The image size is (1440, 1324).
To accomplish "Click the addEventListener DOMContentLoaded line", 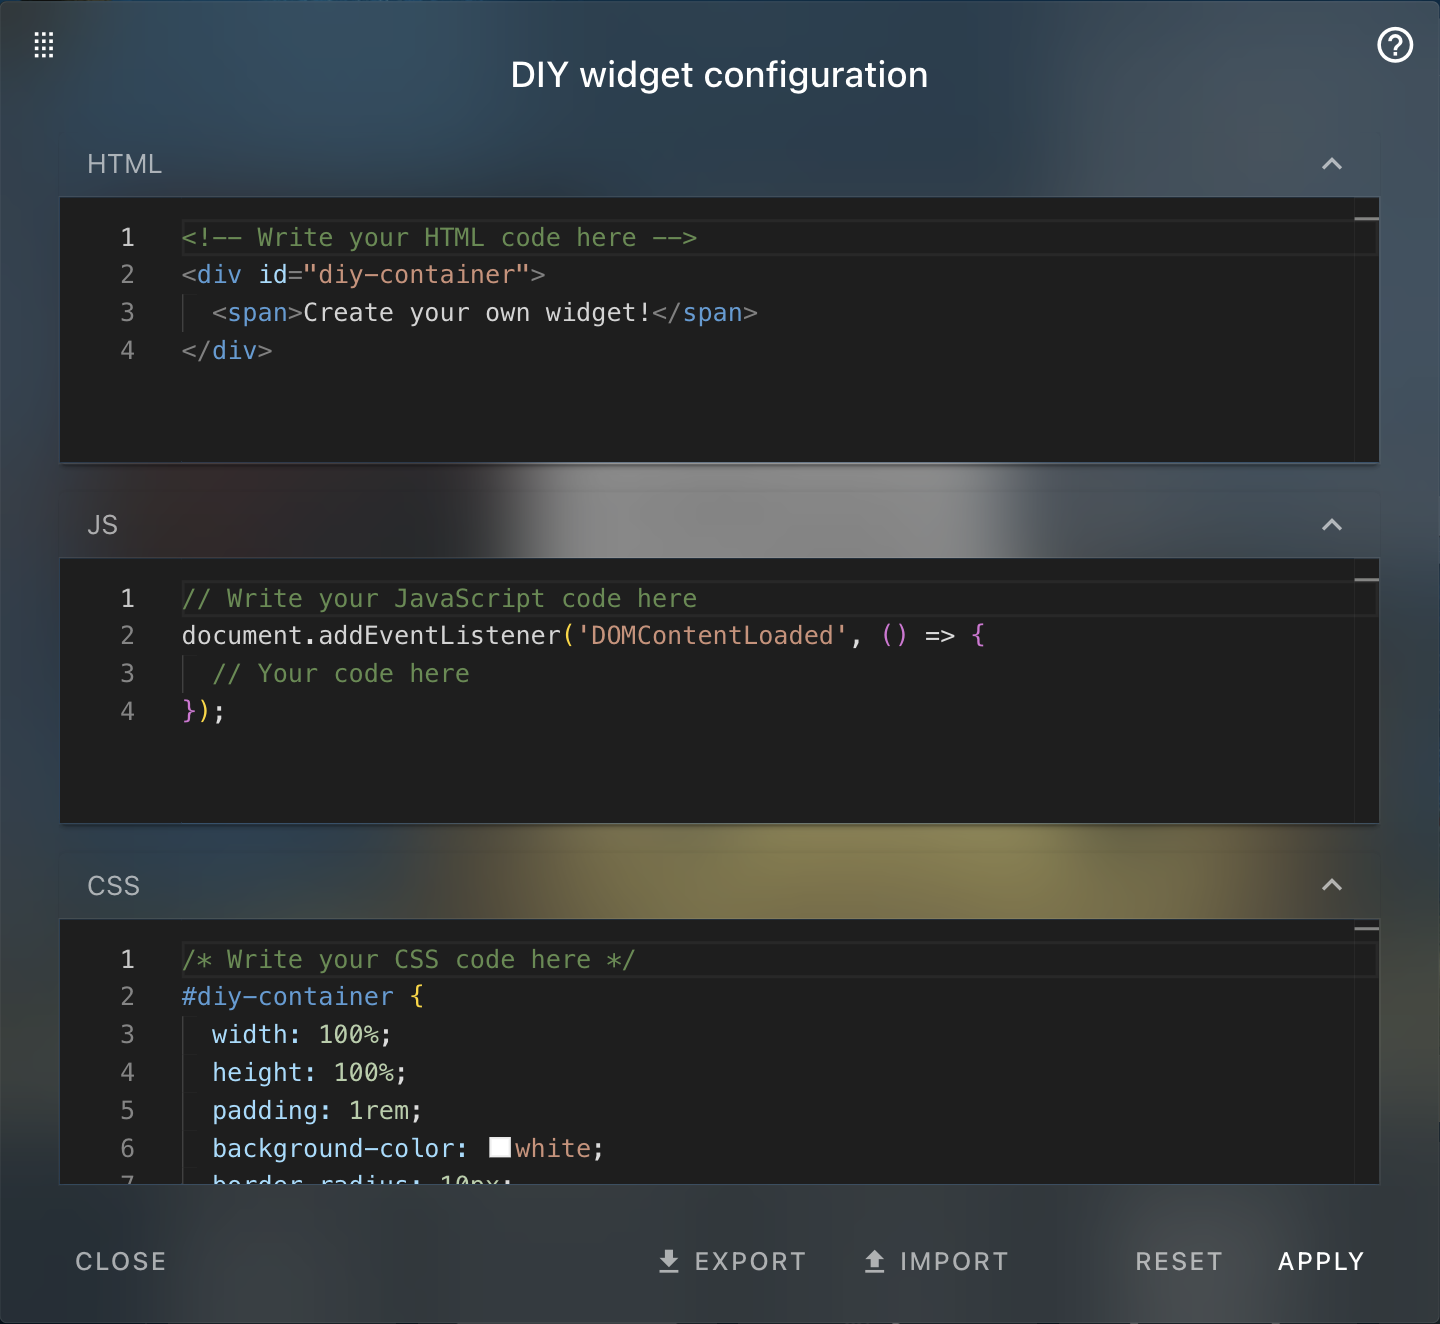I will click(583, 636).
